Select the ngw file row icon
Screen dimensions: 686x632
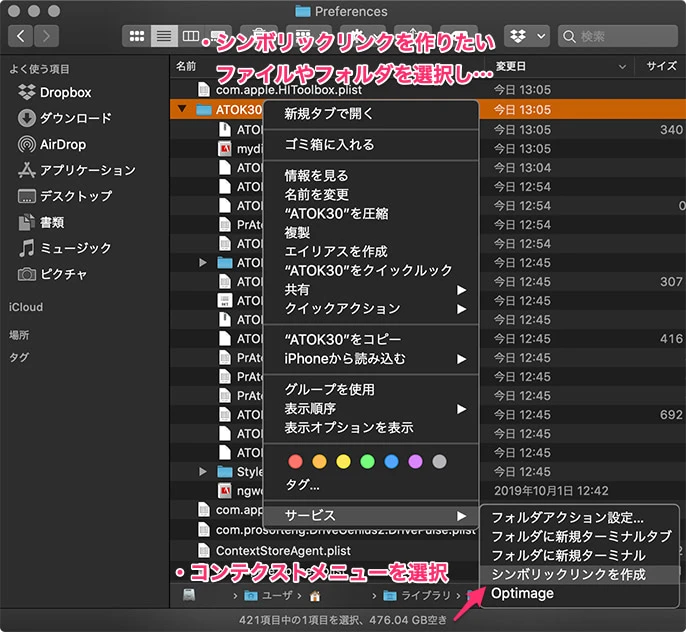225,491
